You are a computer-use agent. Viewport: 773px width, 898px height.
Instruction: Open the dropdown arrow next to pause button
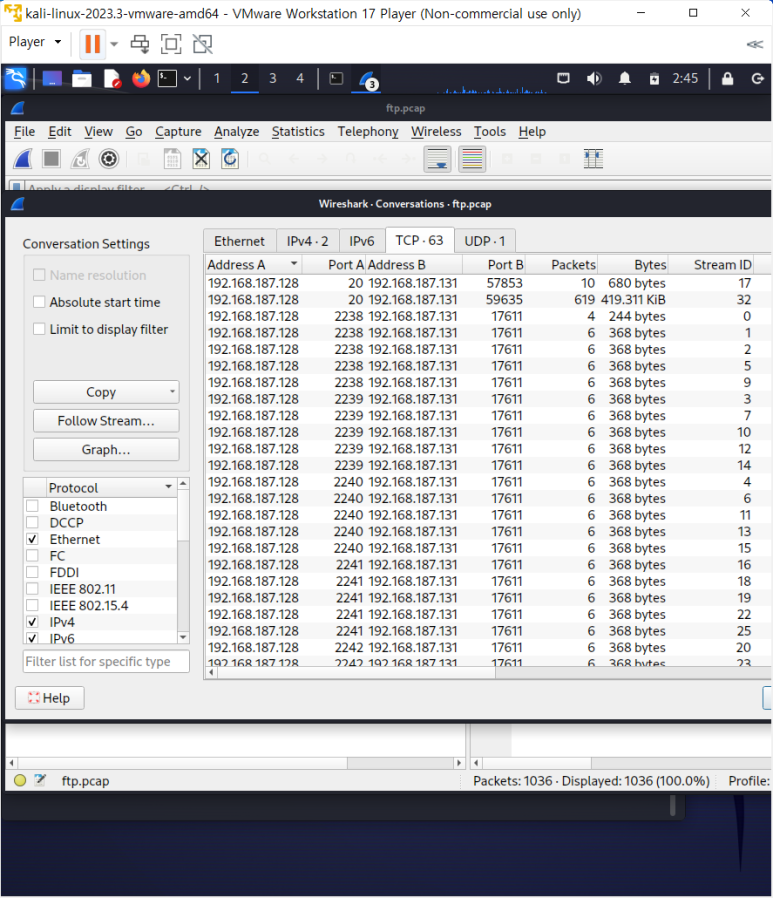point(114,44)
